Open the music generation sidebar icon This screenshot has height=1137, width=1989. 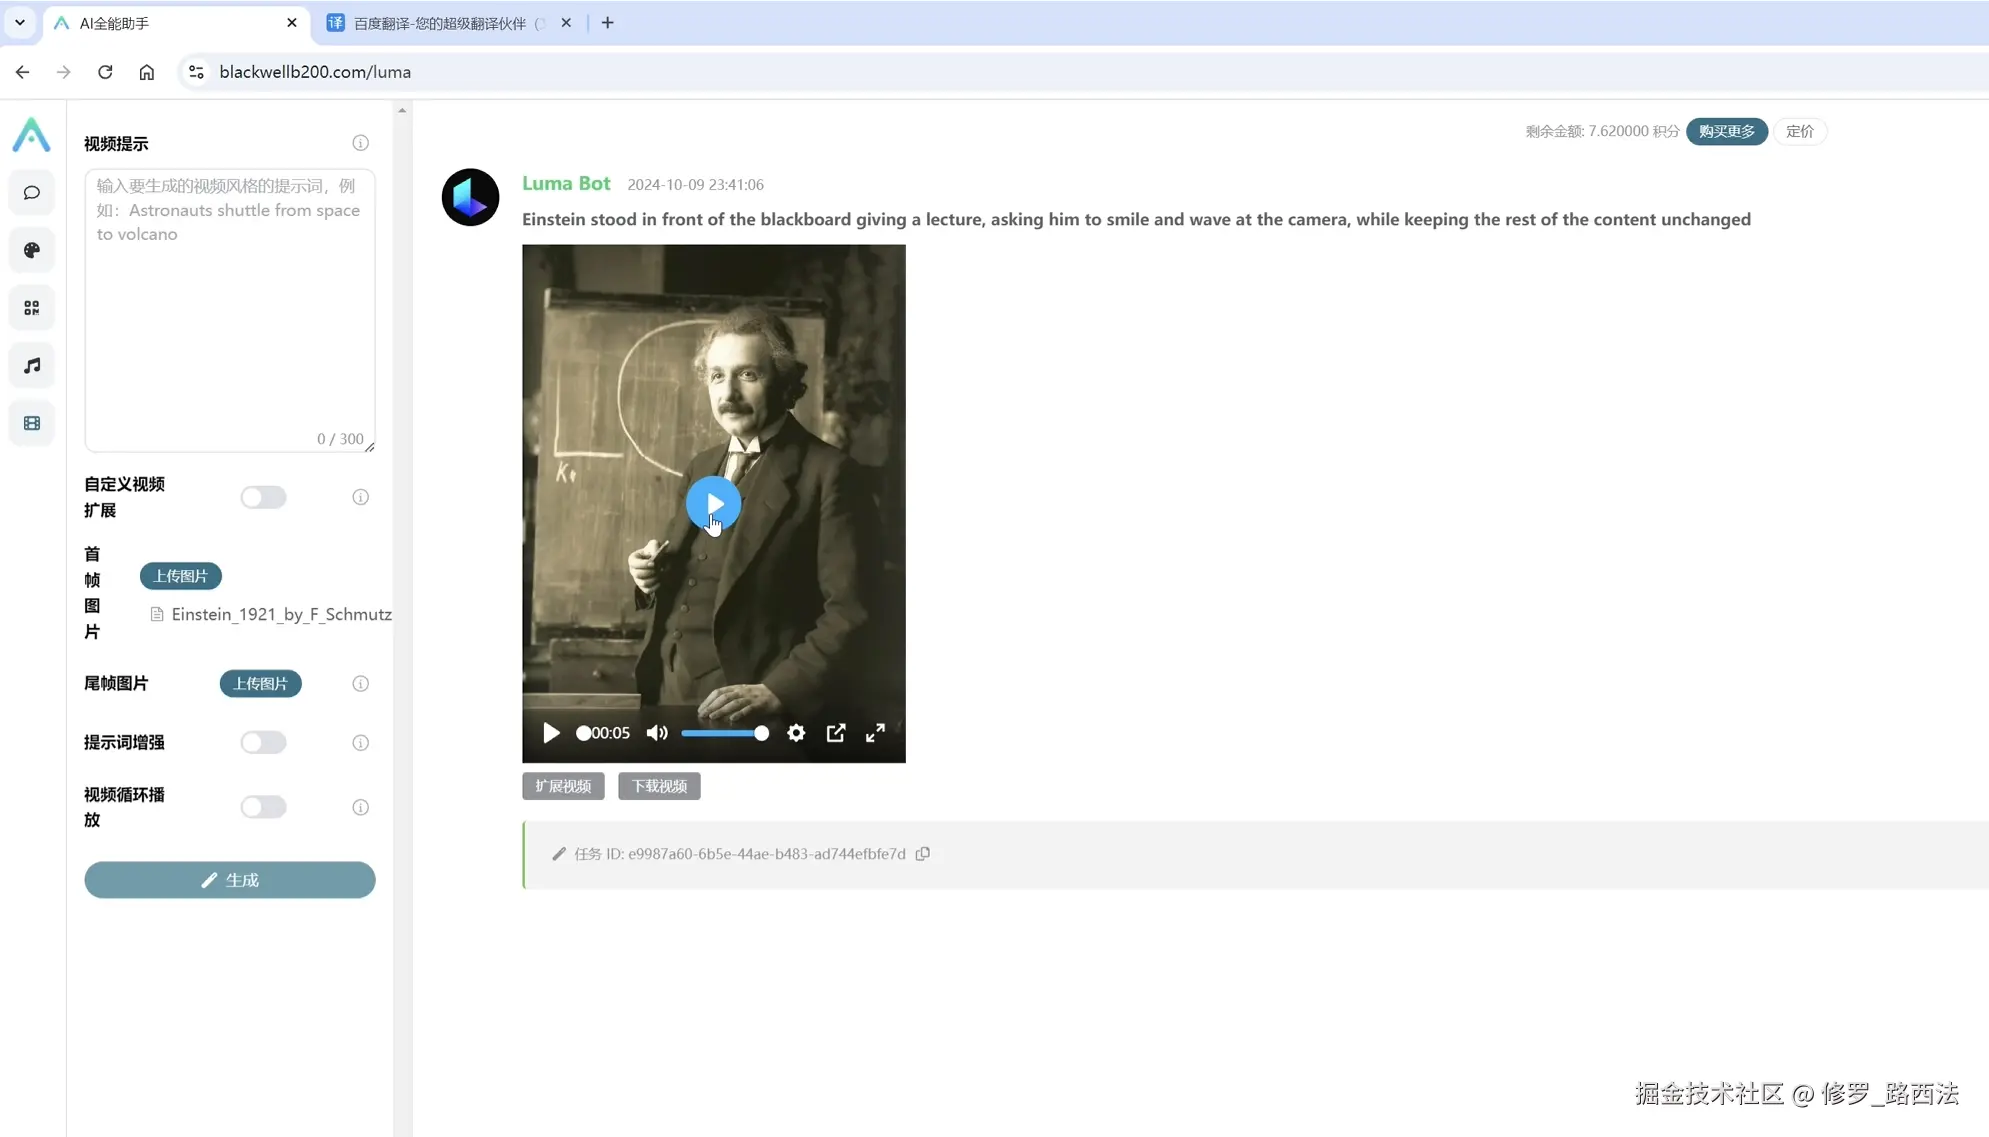[31, 365]
